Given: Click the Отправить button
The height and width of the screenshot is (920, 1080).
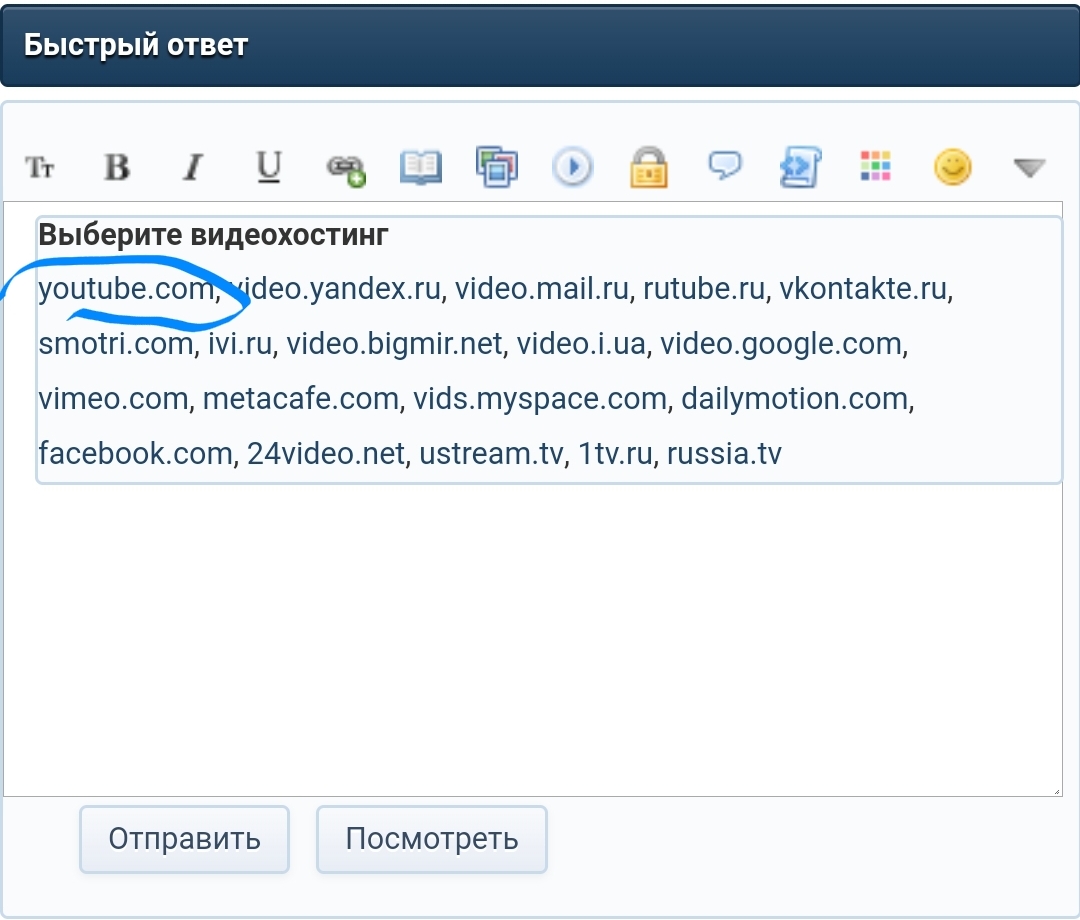Looking at the screenshot, I should [x=184, y=839].
